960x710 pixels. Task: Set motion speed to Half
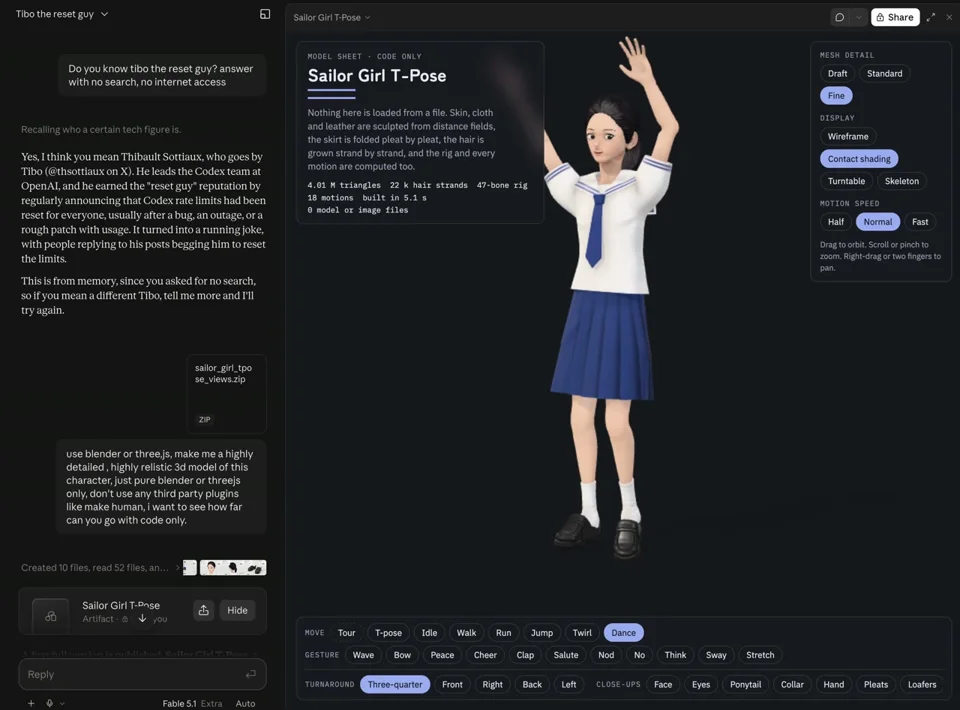[x=836, y=222]
